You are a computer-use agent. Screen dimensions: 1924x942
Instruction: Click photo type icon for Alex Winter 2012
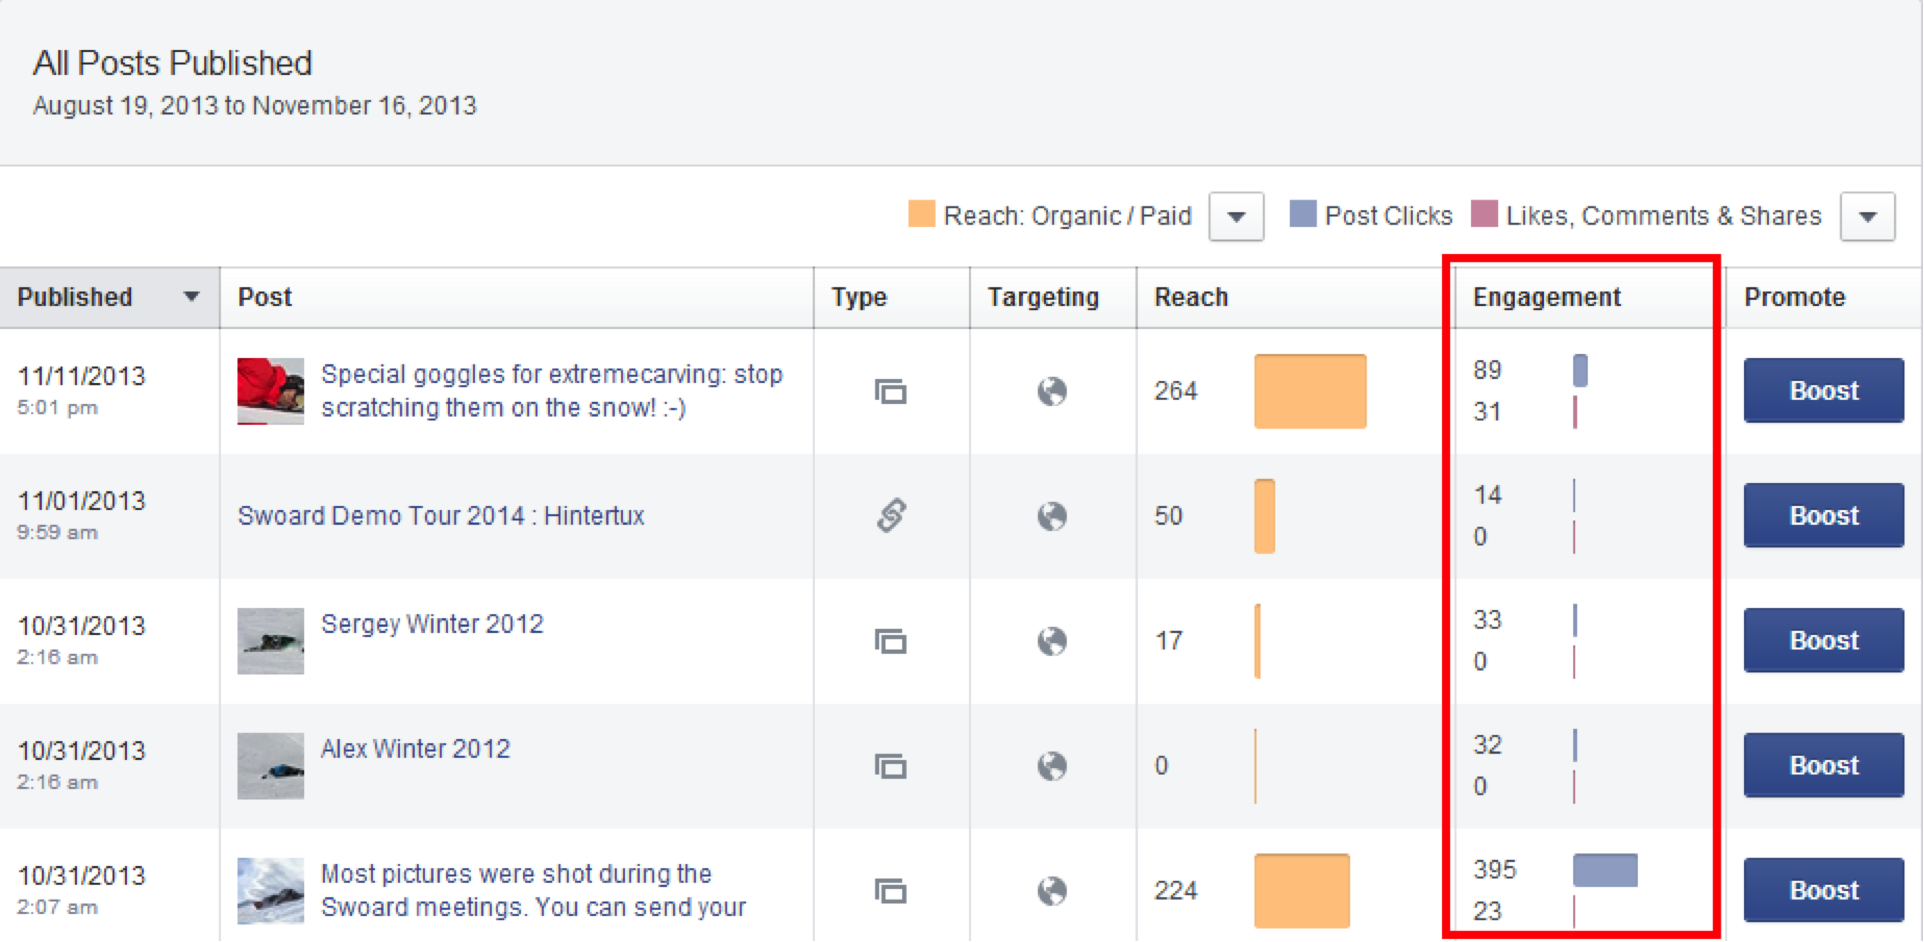[890, 766]
